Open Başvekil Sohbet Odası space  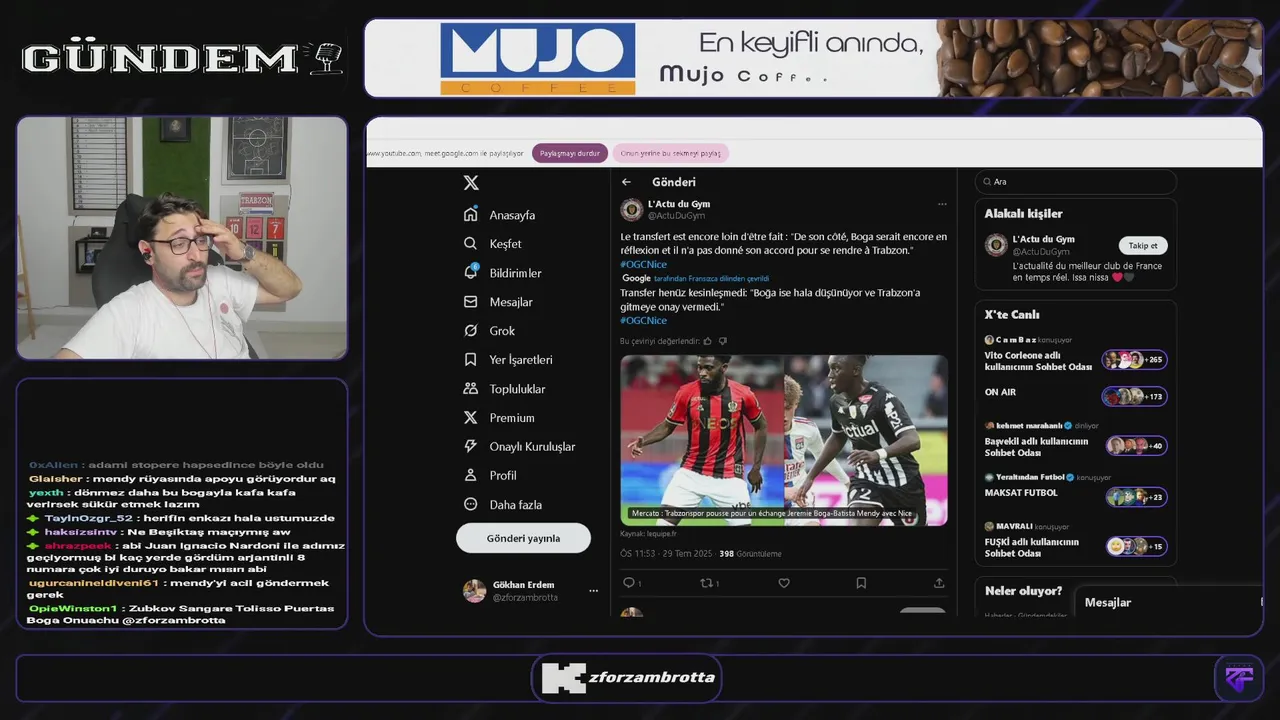(x=1036, y=447)
